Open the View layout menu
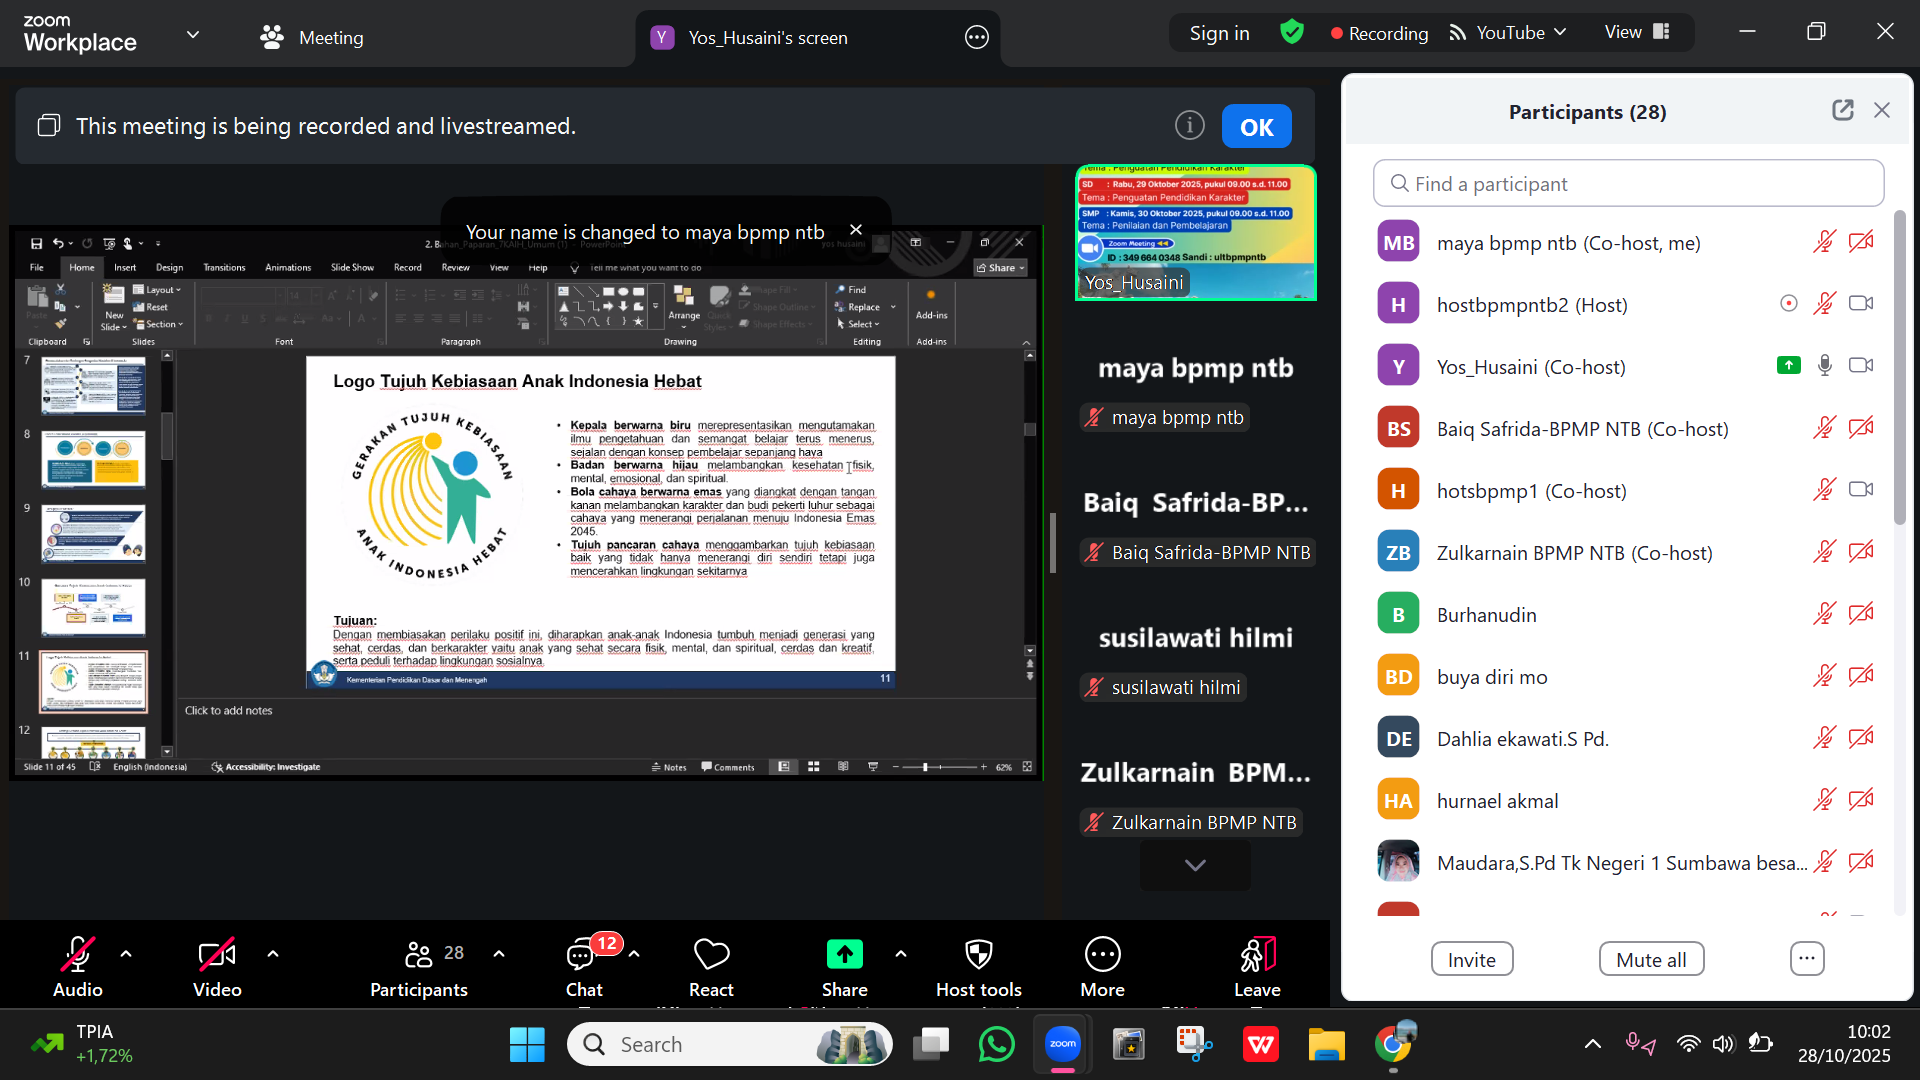The width and height of the screenshot is (1920, 1080). tap(1637, 33)
